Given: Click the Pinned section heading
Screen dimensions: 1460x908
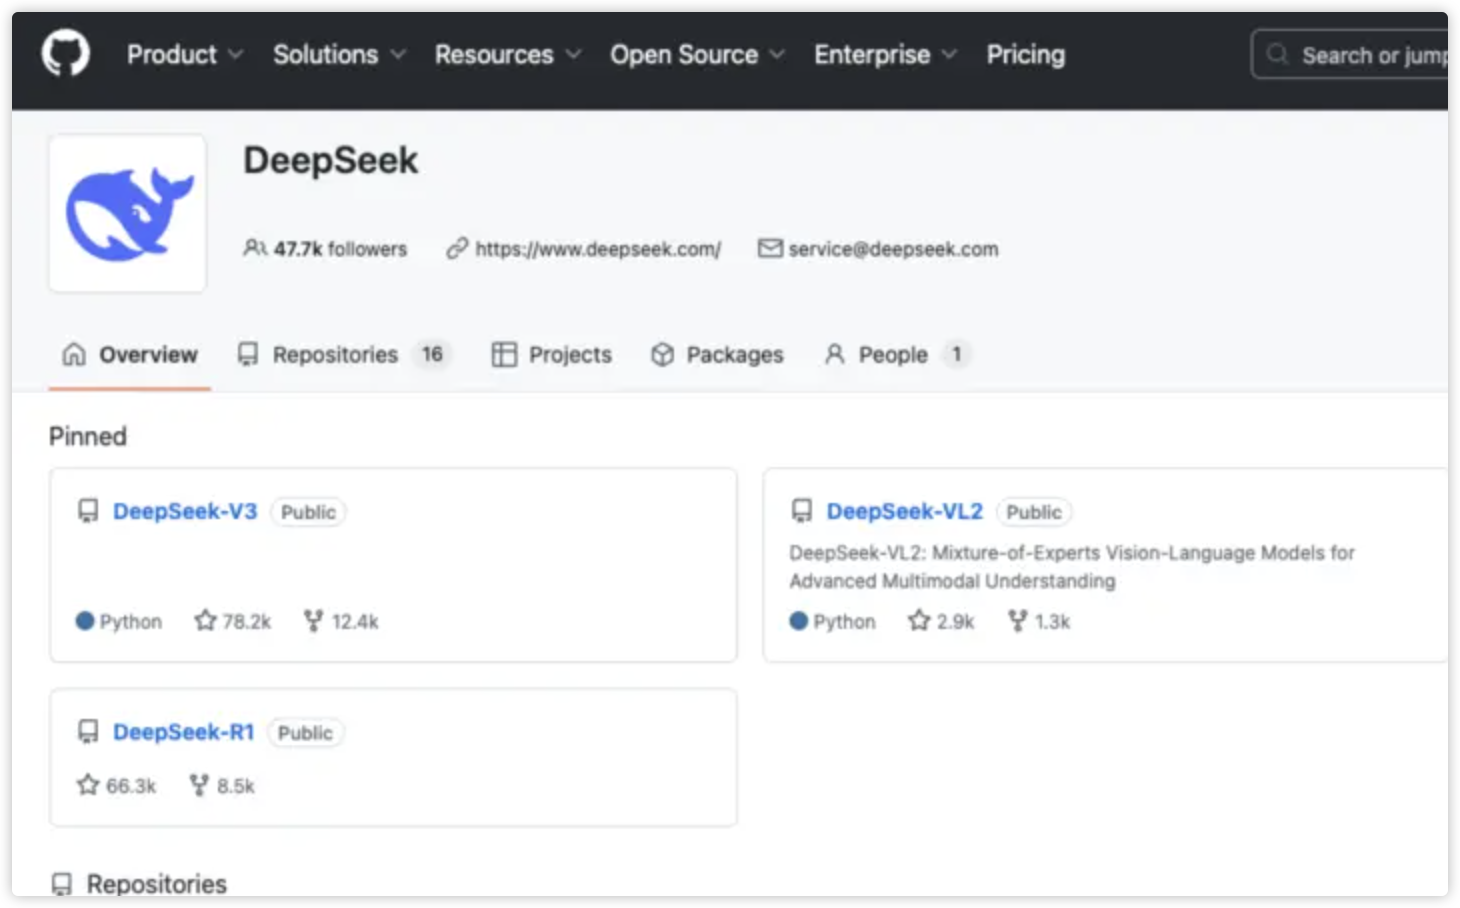Looking at the screenshot, I should pos(88,437).
